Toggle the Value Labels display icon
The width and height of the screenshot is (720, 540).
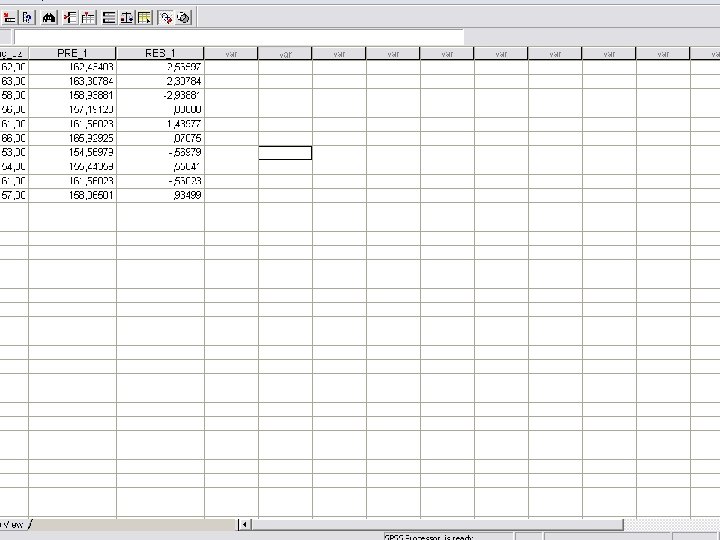[165, 18]
